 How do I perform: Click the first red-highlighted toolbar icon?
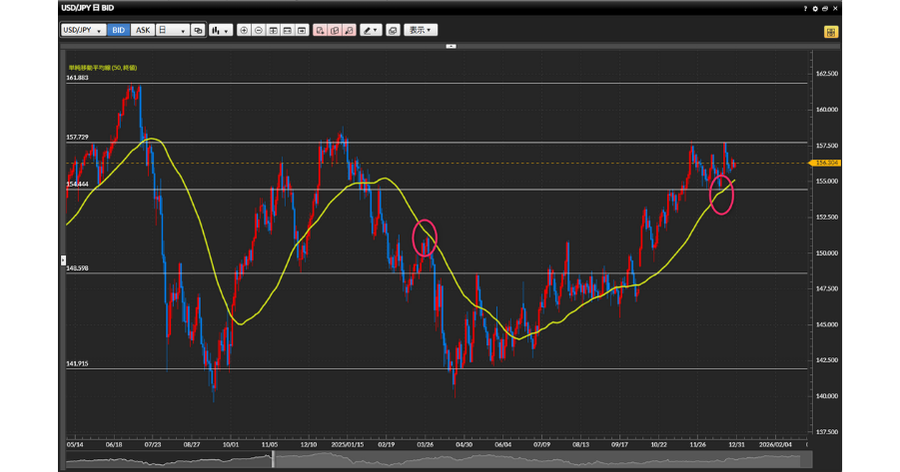click(319, 30)
